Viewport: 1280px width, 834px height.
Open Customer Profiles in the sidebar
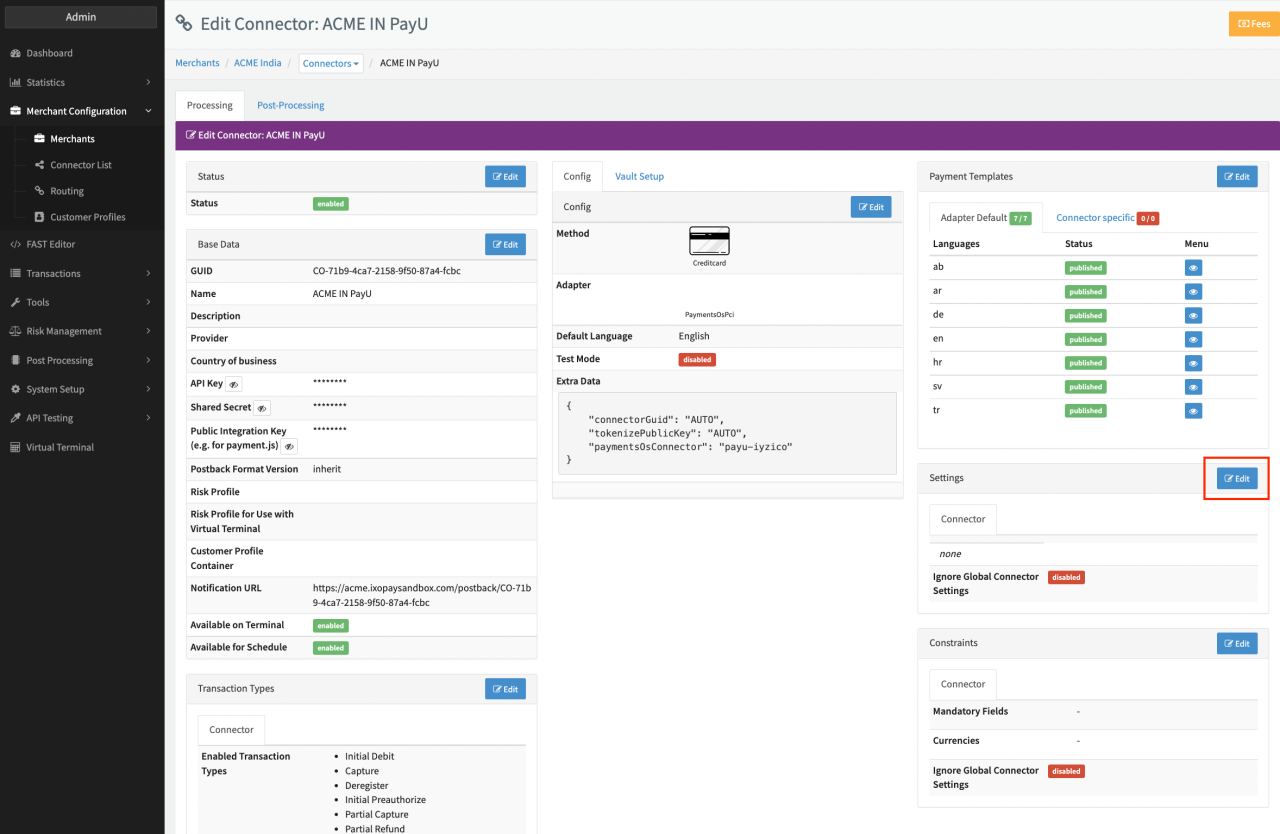click(x=87, y=217)
